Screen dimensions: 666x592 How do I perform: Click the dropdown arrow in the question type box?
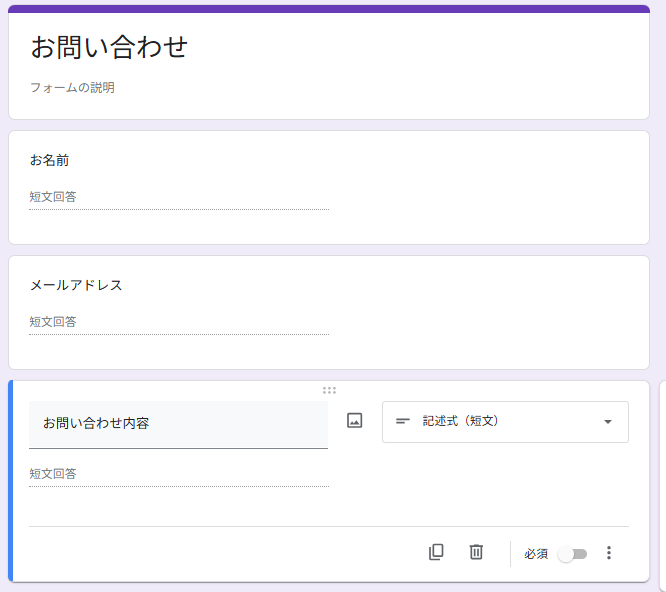click(607, 421)
